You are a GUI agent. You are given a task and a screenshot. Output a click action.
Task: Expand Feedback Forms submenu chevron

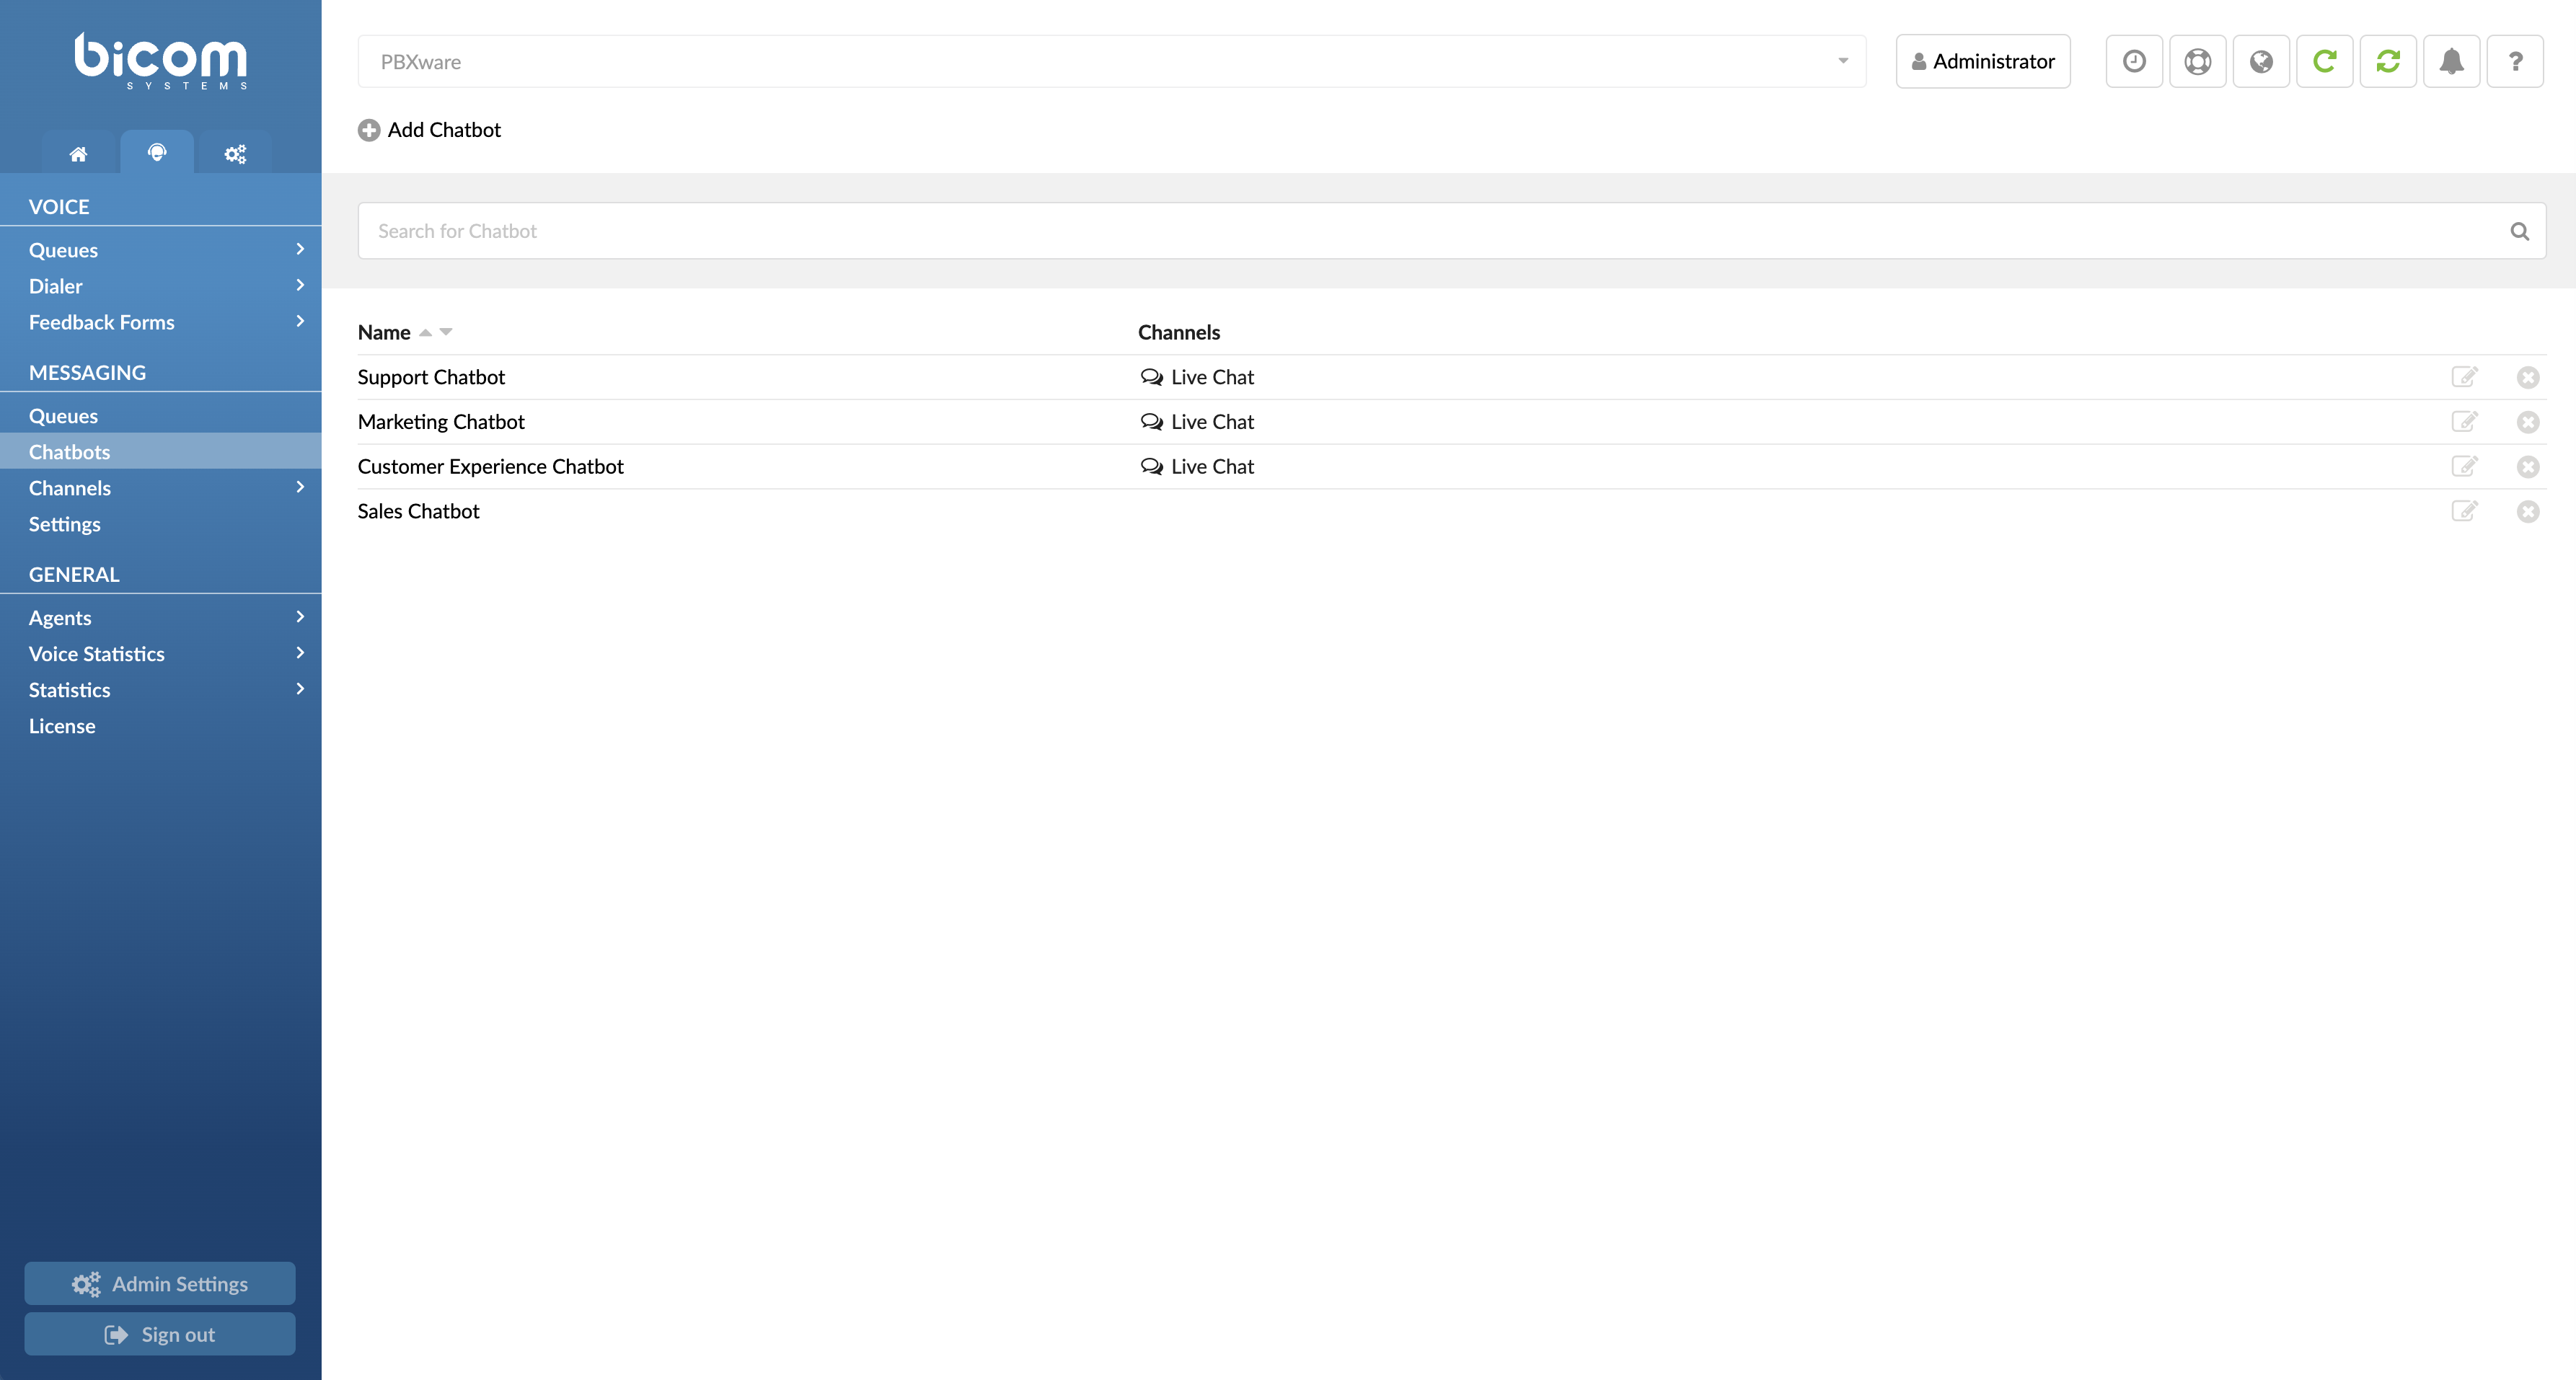300,321
